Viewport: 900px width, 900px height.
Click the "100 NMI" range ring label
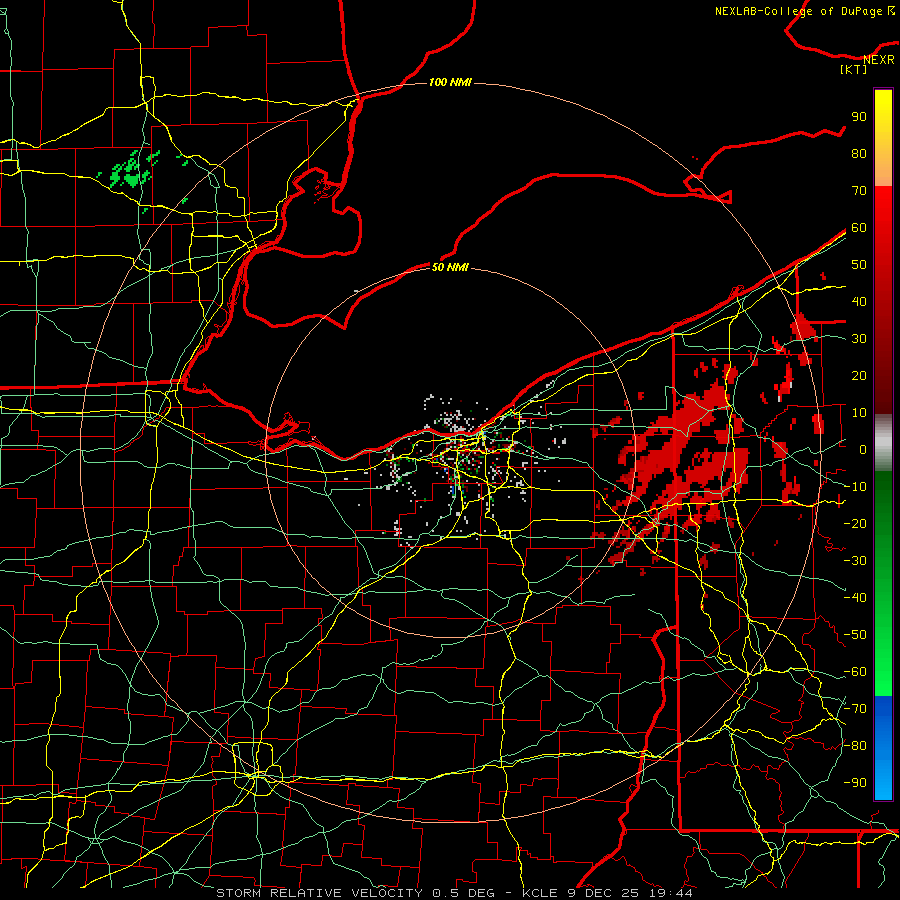[450, 83]
